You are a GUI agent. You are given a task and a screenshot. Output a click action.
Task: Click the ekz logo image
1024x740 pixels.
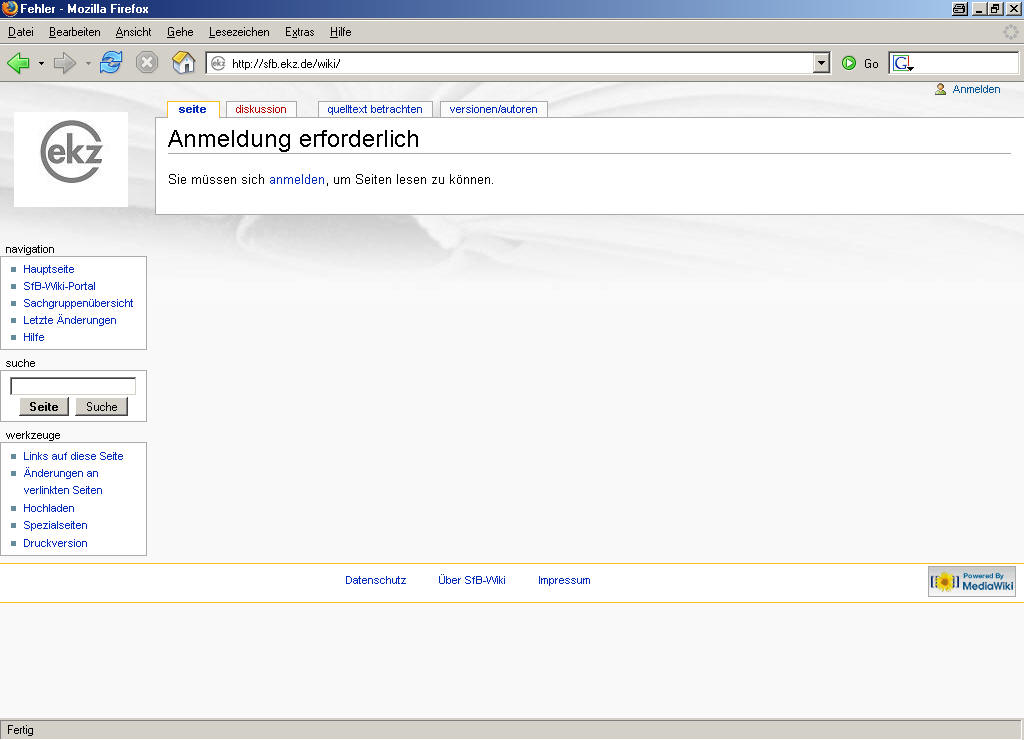(x=71, y=158)
